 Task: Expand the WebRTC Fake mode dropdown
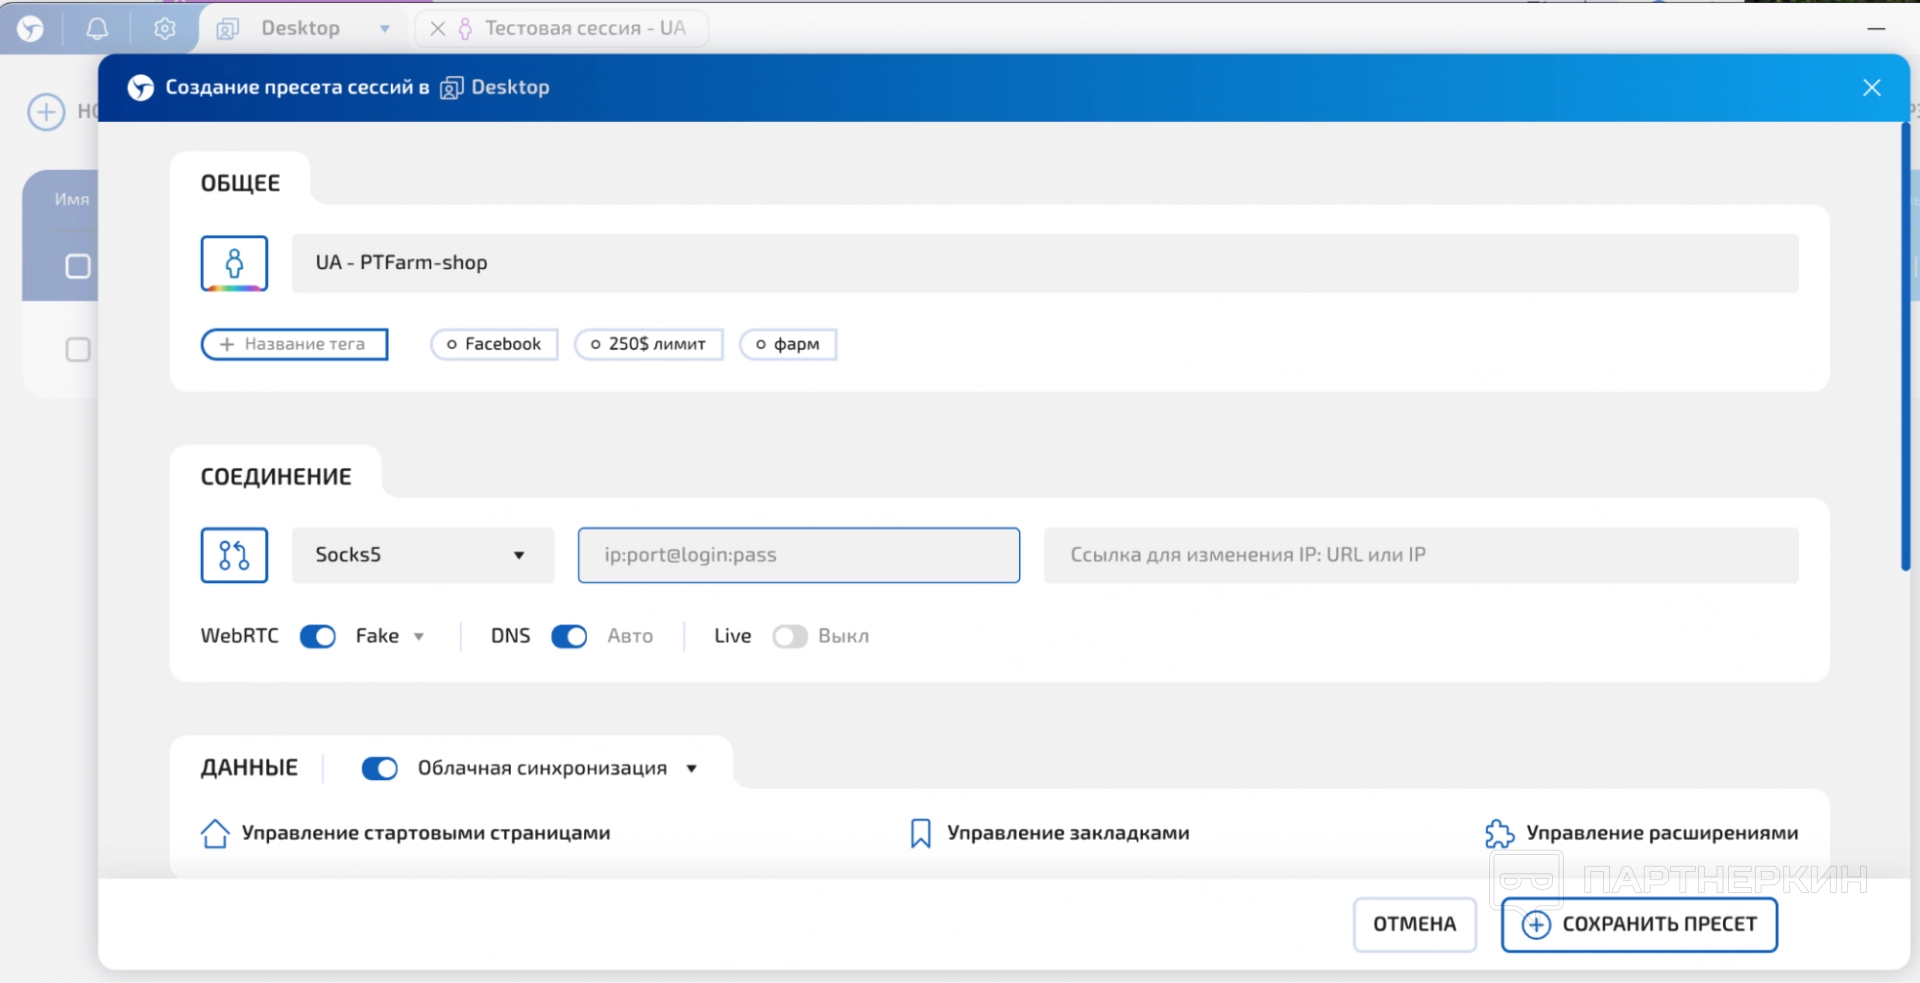(419, 637)
